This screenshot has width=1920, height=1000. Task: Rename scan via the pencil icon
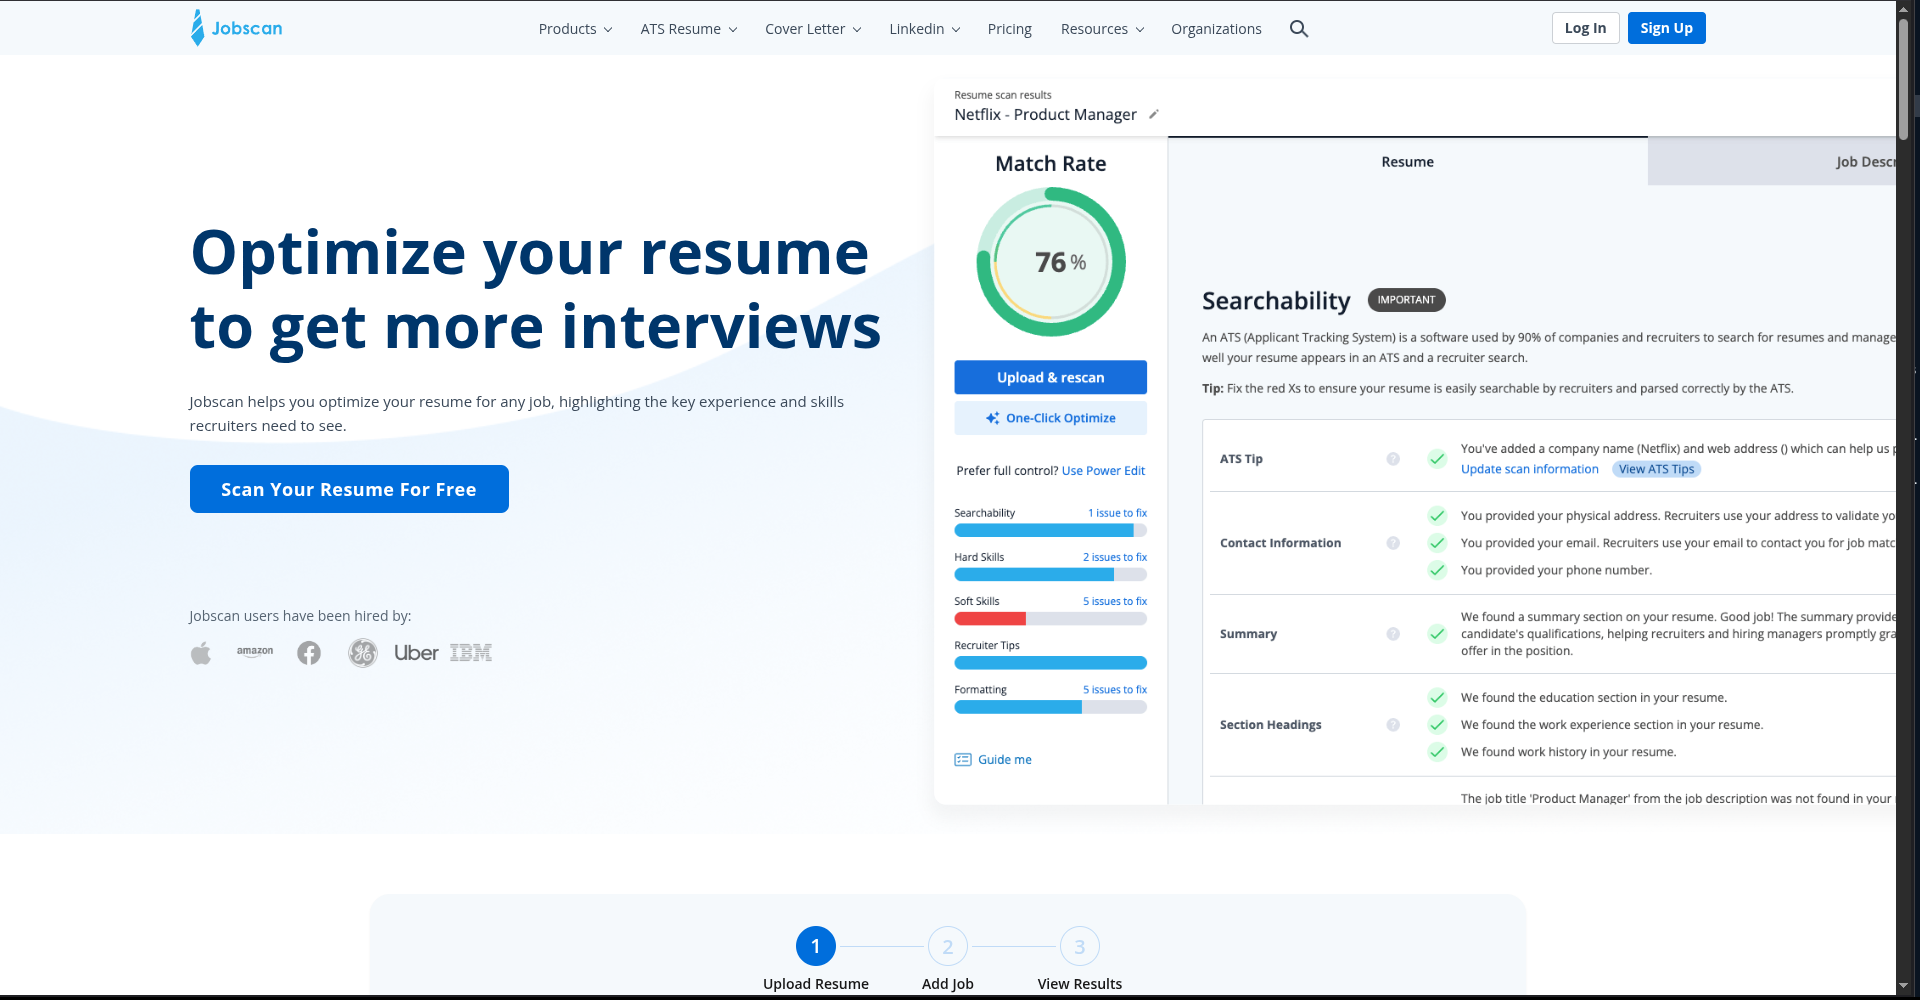coord(1154,114)
